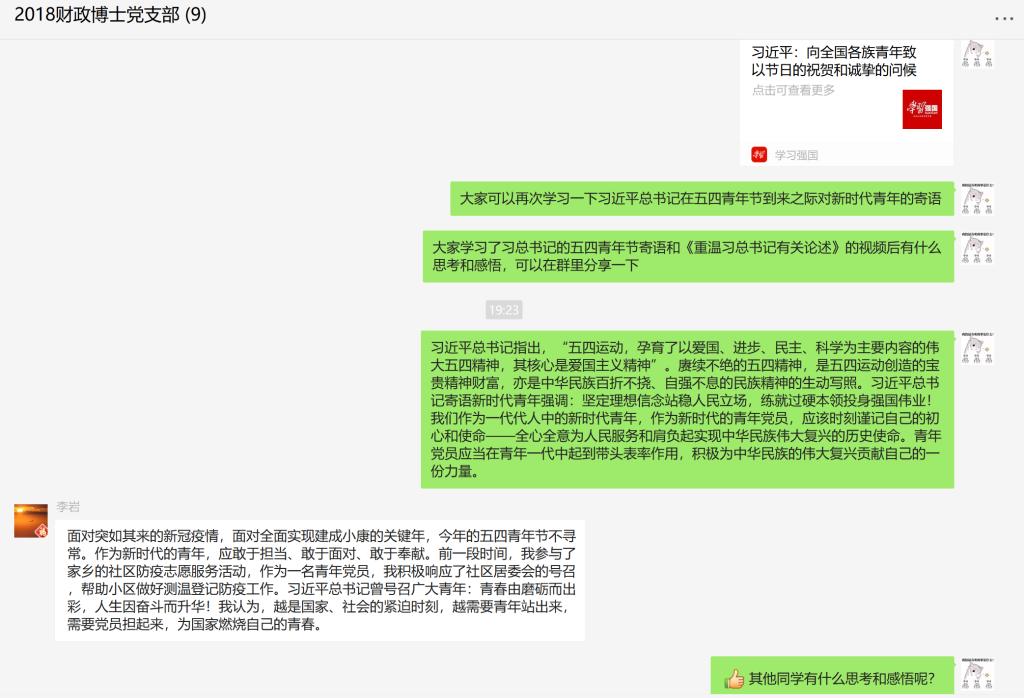Screen dimensions: 1024x698
Task: Click avatar beside the long 五四运动 message
Action: 976,347
